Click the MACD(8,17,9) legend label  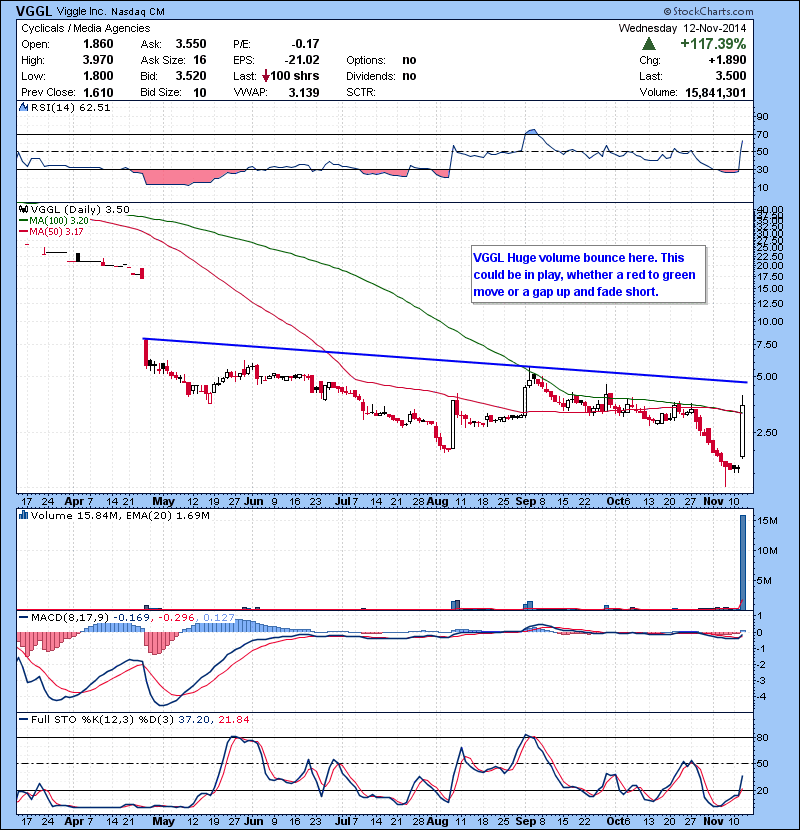click(x=70, y=617)
